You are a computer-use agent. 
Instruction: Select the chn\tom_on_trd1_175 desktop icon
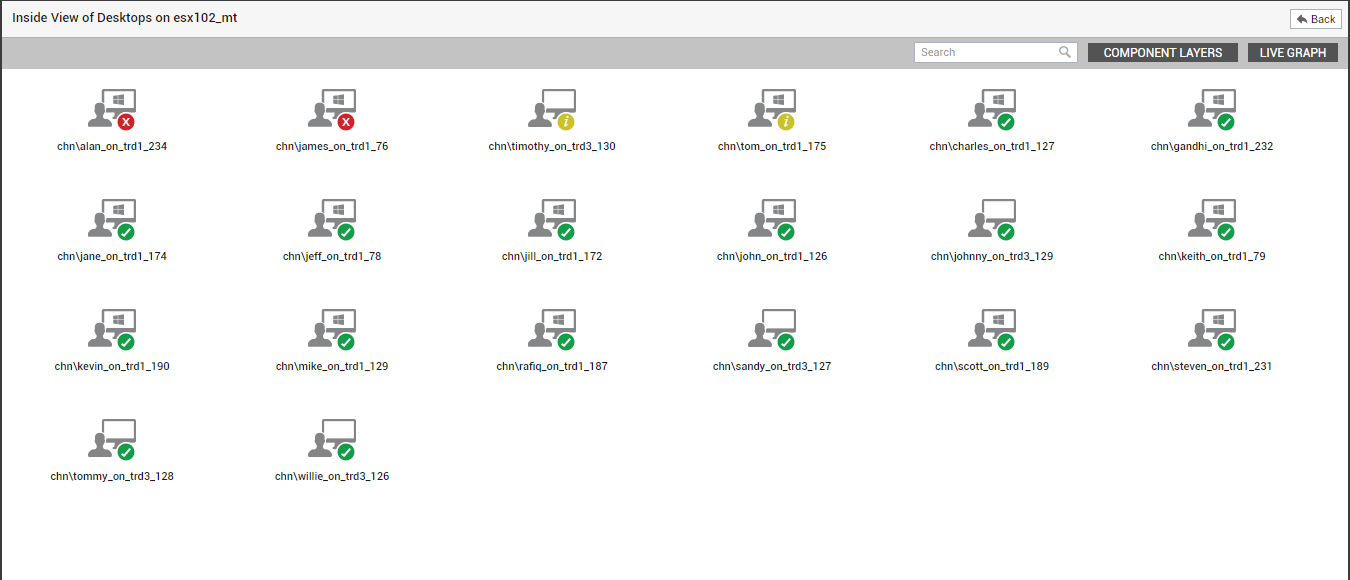772,110
